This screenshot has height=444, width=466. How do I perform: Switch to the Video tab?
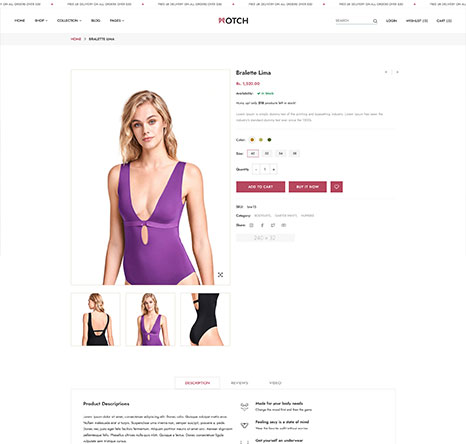point(275,383)
